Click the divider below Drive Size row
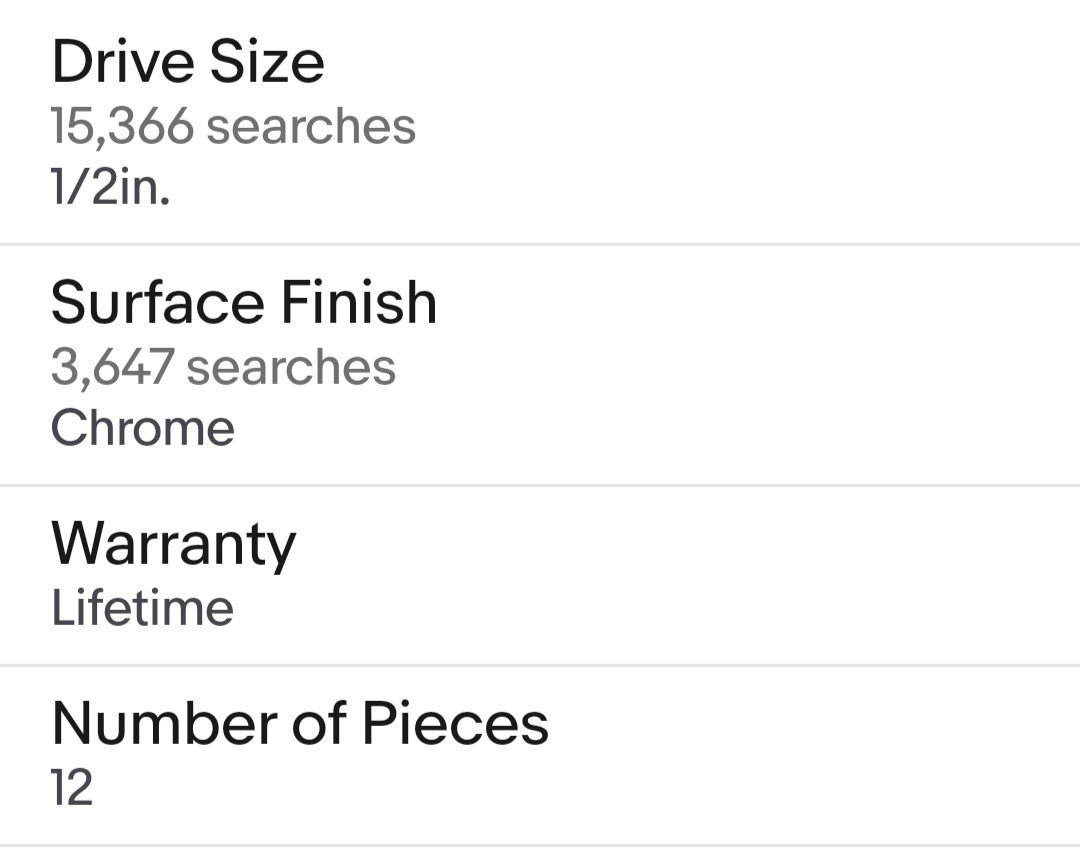The height and width of the screenshot is (856, 1080). 540,244
